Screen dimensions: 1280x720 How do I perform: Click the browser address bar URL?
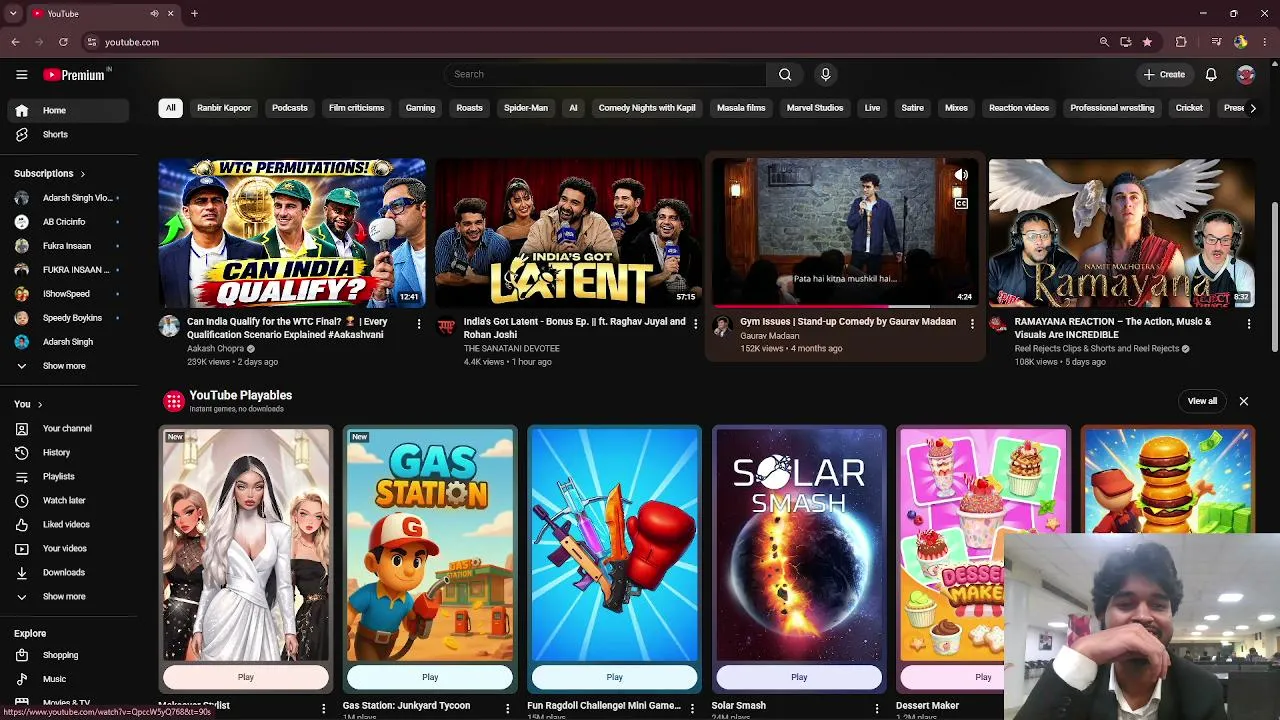tap(132, 42)
